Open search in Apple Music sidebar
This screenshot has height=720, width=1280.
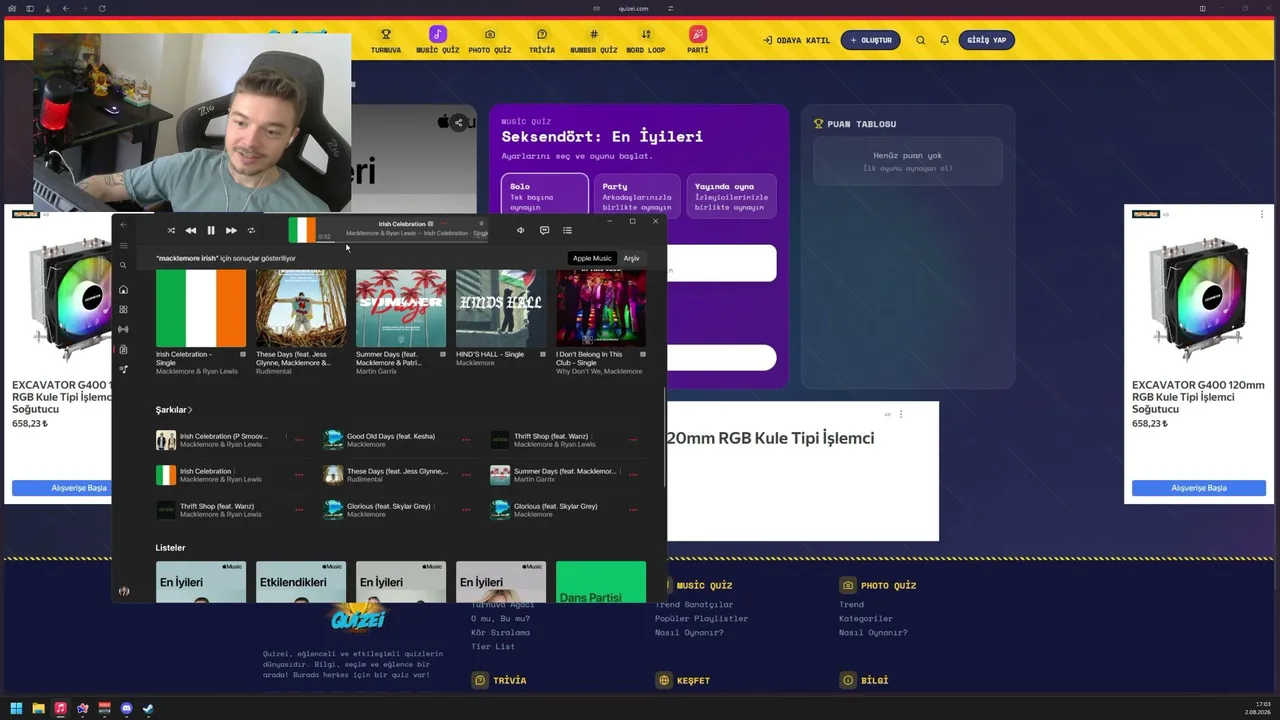(124, 265)
